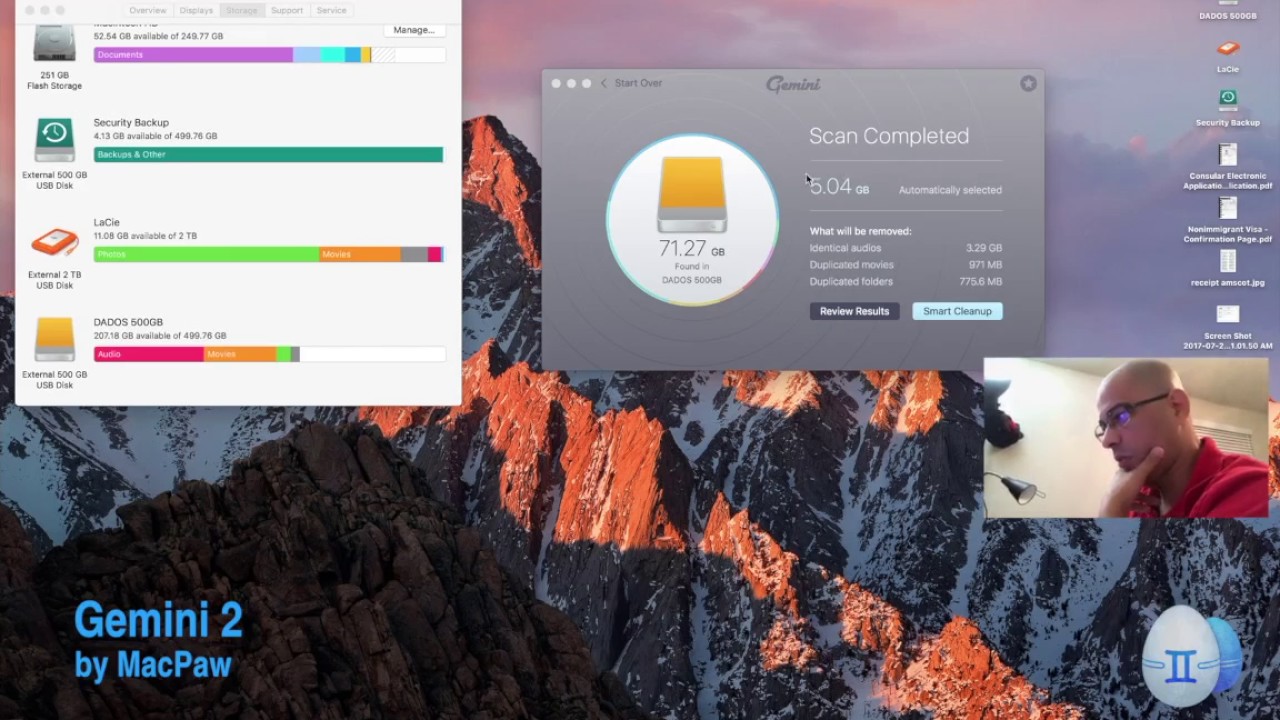This screenshot has width=1280, height=720.
Task: Click the pink Audio segment of DADOS bar
Action: 149,354
